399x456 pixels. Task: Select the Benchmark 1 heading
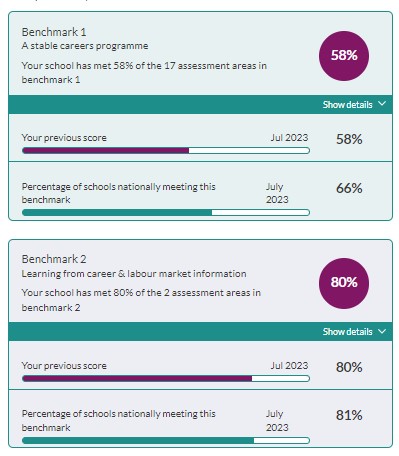coord(54,32)
